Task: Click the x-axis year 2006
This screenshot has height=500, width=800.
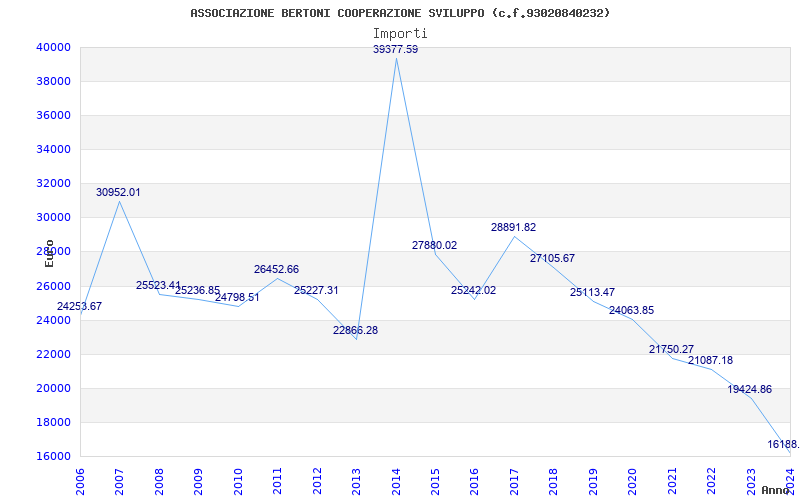Action: click(x=80, y=481)
